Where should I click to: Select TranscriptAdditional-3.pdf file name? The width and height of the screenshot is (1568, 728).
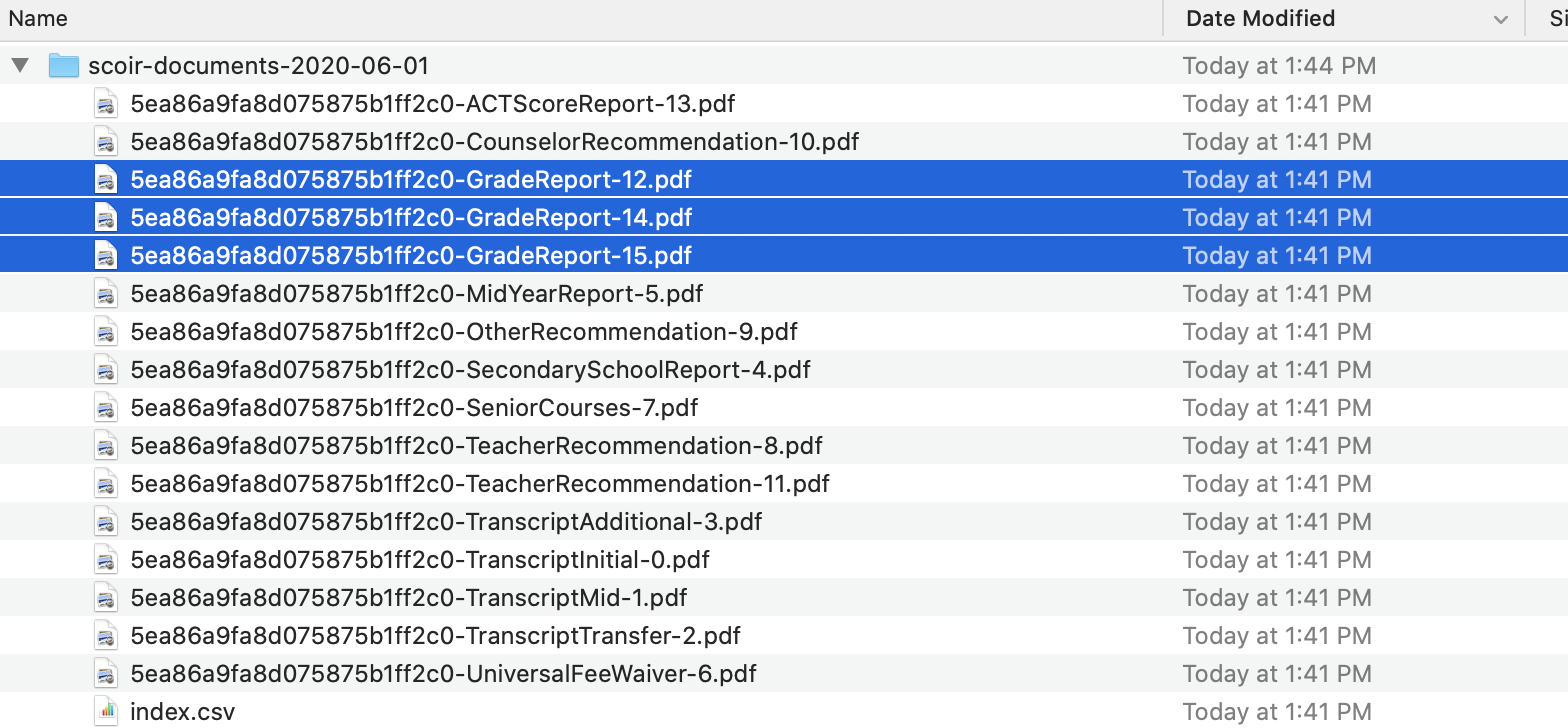pos(446,522)
